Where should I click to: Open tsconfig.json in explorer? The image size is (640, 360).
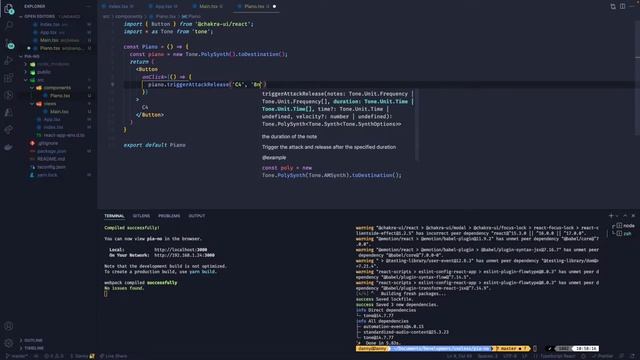click(51, 167)
